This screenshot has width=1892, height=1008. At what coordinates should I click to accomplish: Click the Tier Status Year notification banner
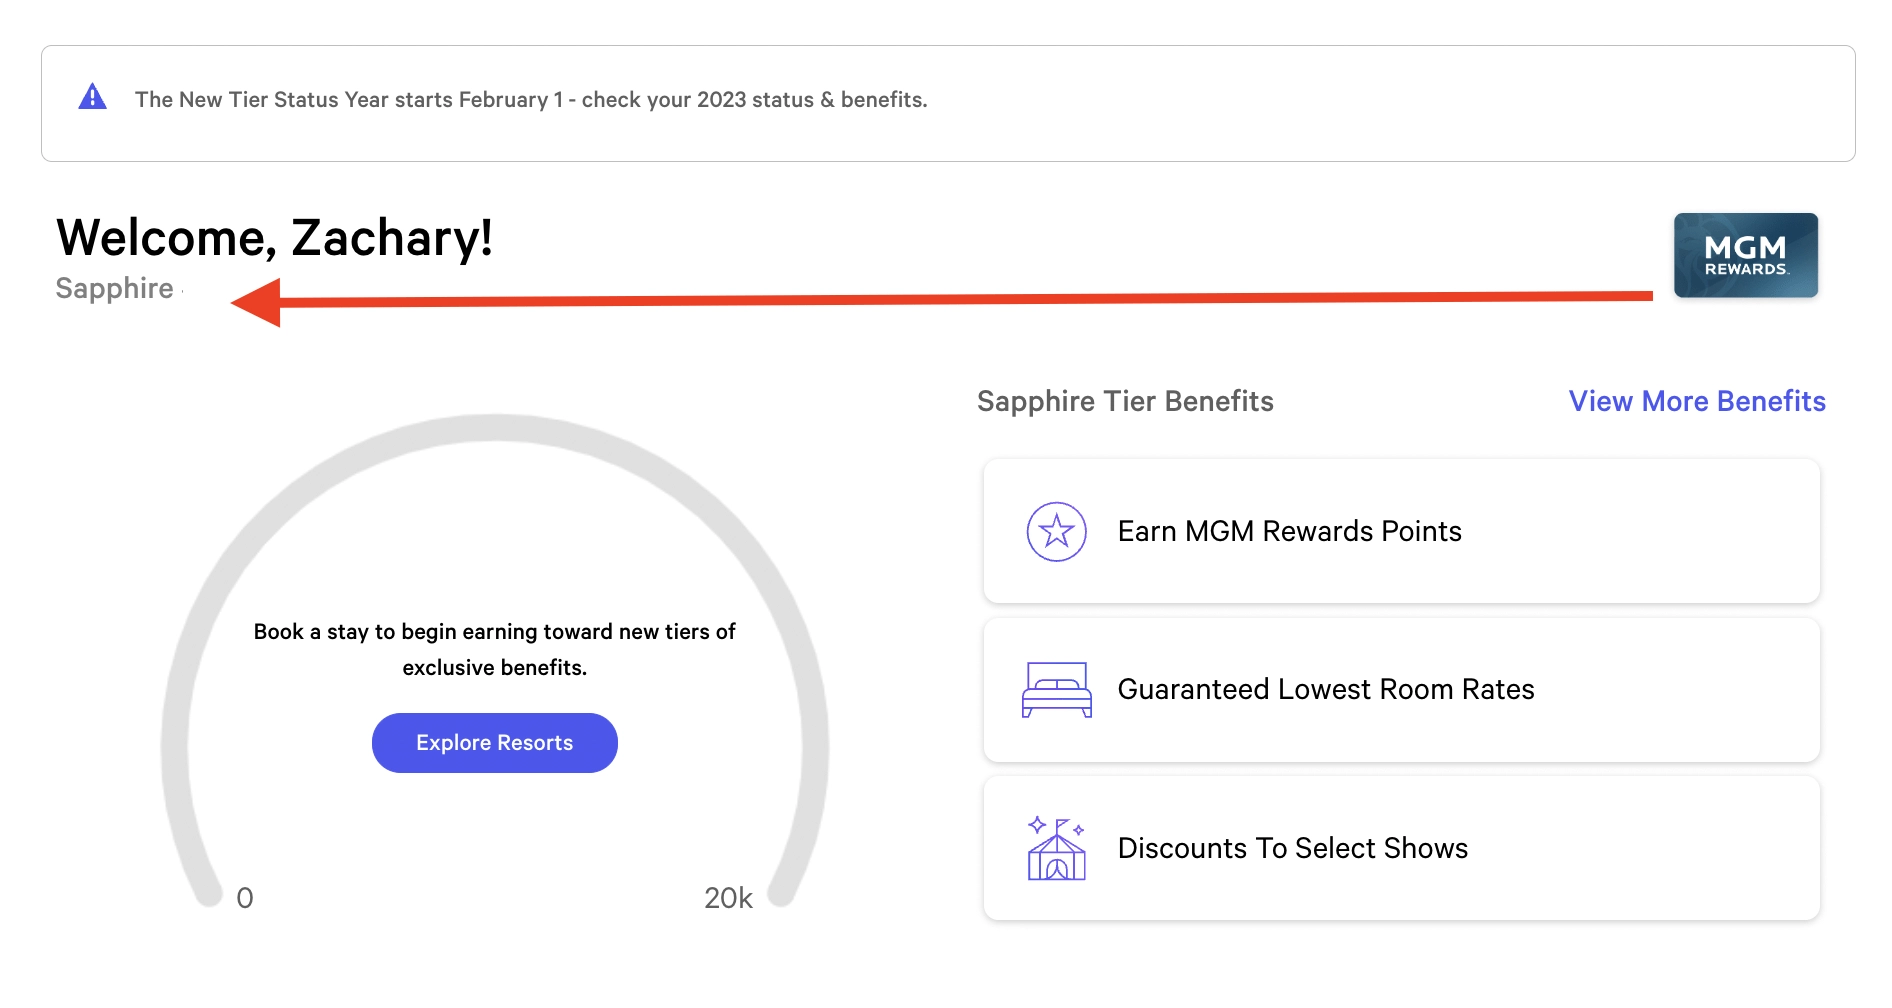click(948, 103)
